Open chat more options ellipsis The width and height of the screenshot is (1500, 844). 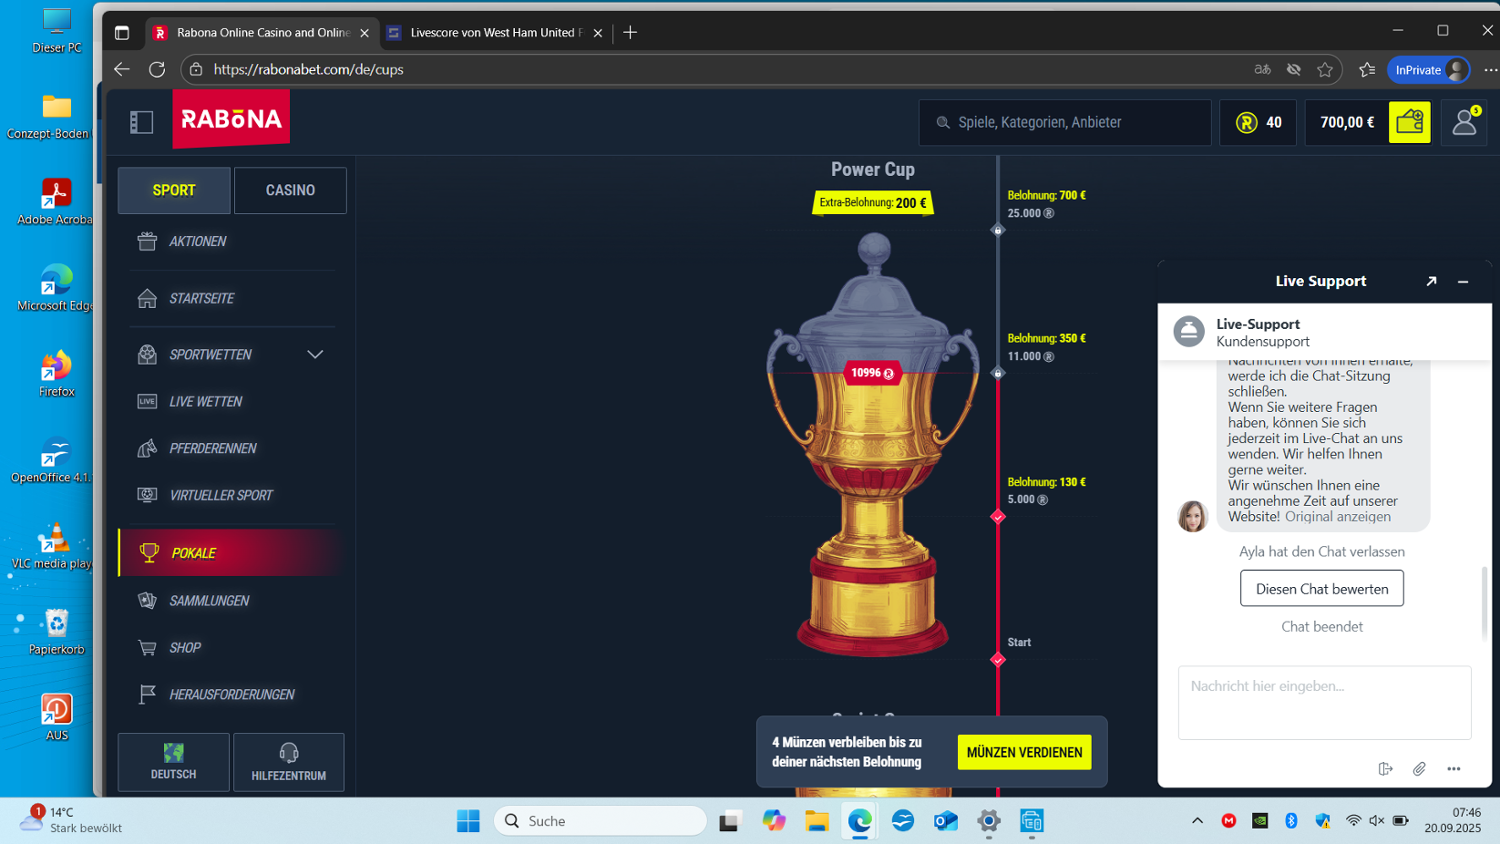(1453, 769)
